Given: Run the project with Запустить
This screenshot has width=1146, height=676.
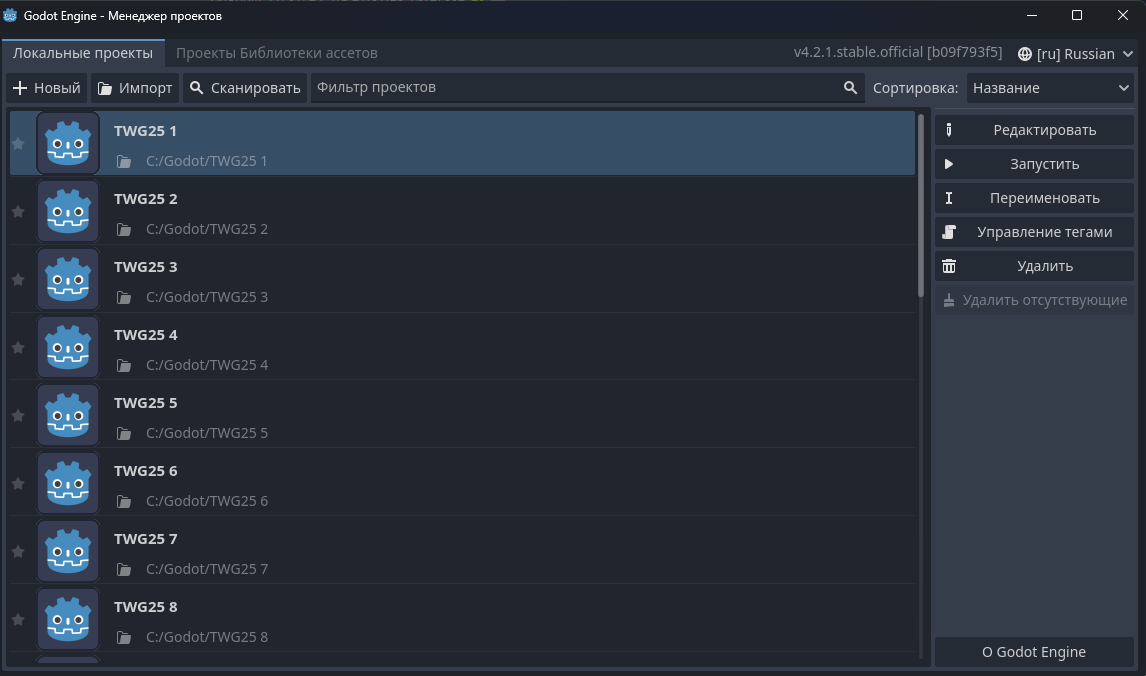Looking at the screenshot, I should pyautogui.click(x=1034, y=164).
